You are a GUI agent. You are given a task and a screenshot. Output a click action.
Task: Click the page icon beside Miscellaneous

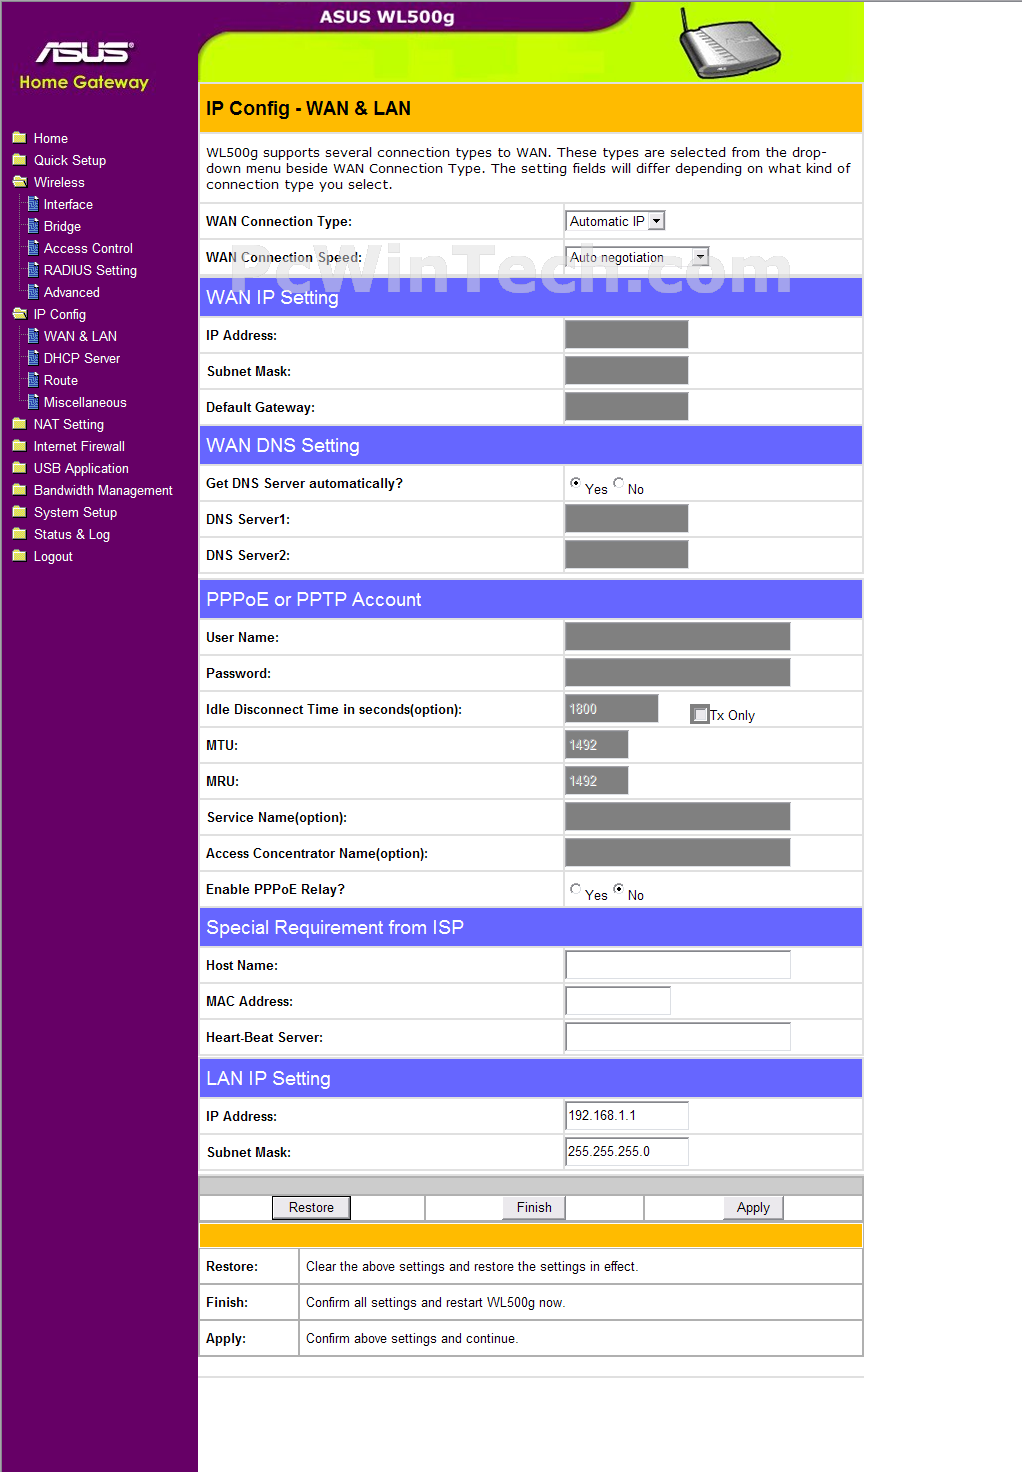(33, 402)
